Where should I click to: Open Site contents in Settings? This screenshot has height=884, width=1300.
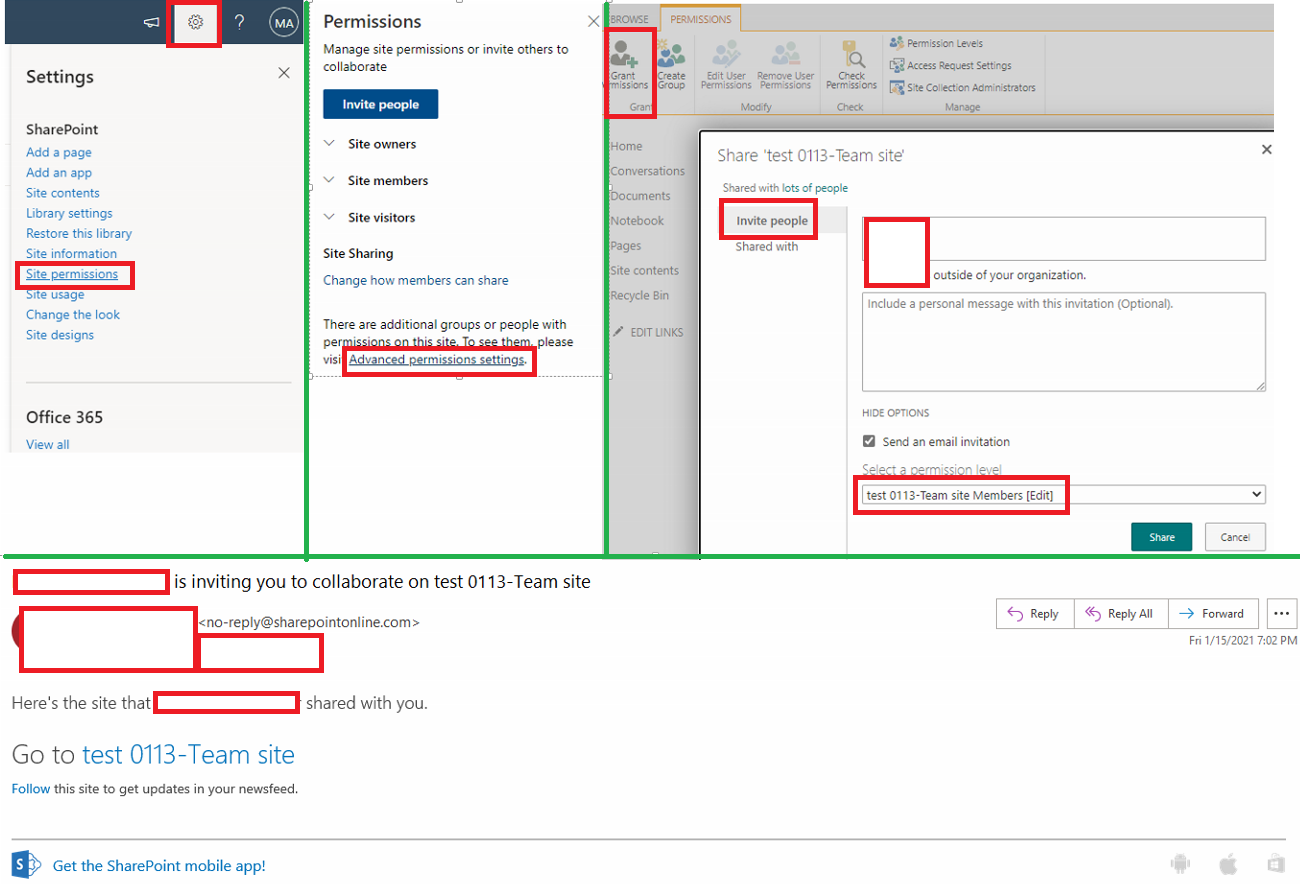pos(63,193)
